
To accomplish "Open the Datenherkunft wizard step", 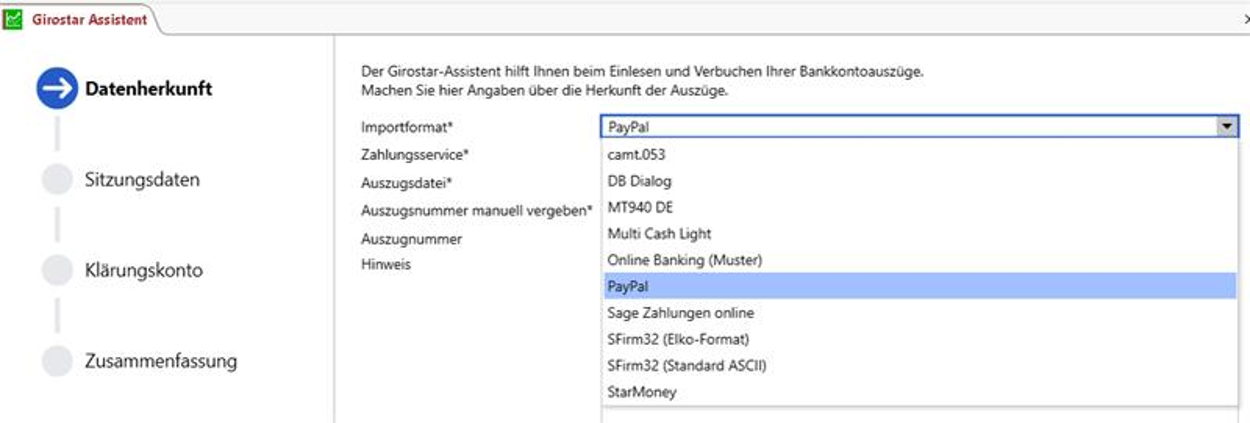I will tap(148, 89).
